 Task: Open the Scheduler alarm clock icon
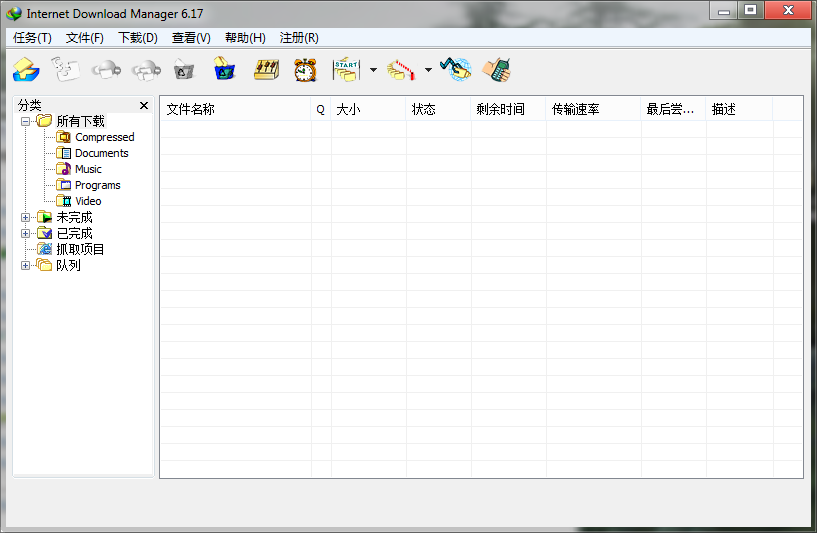[x=305, y=70]
